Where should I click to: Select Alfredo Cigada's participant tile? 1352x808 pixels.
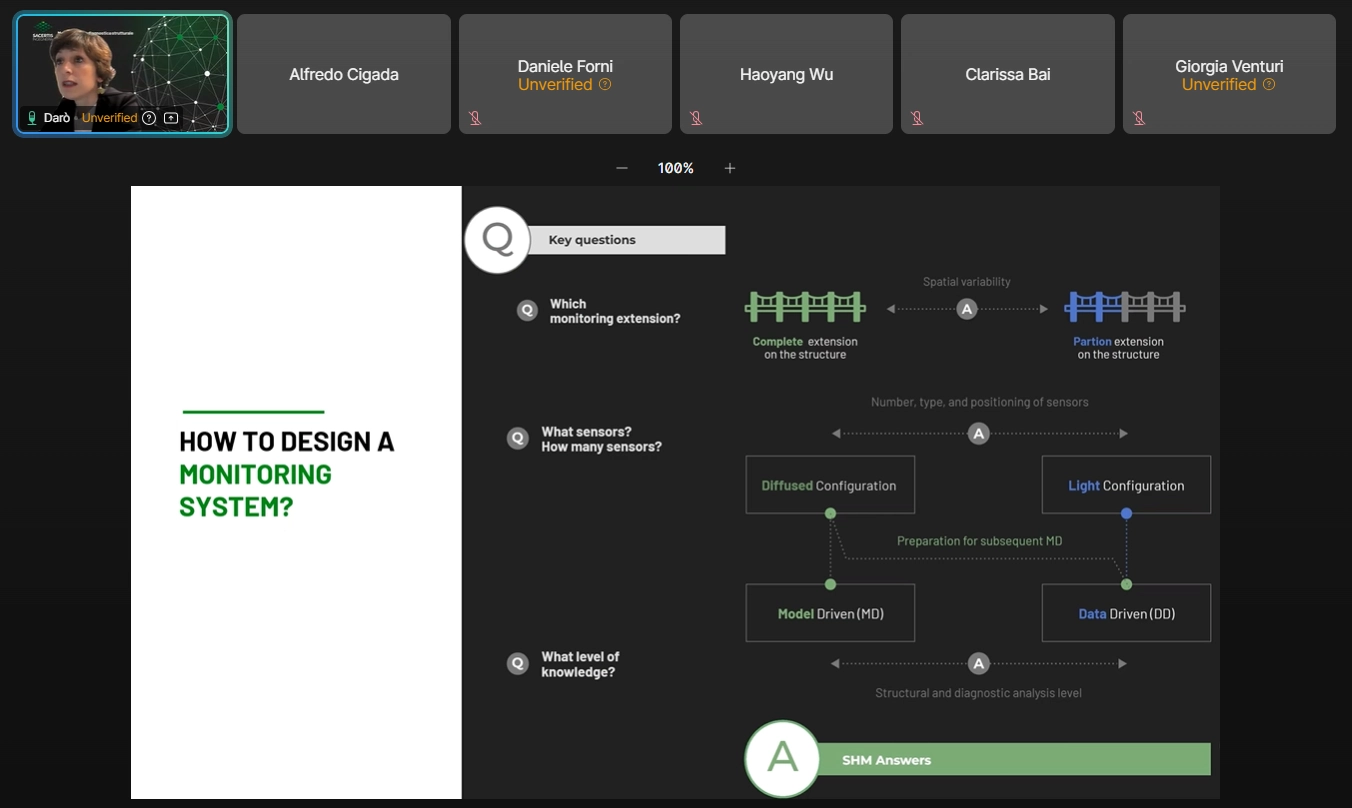click(x=344, y=74)
